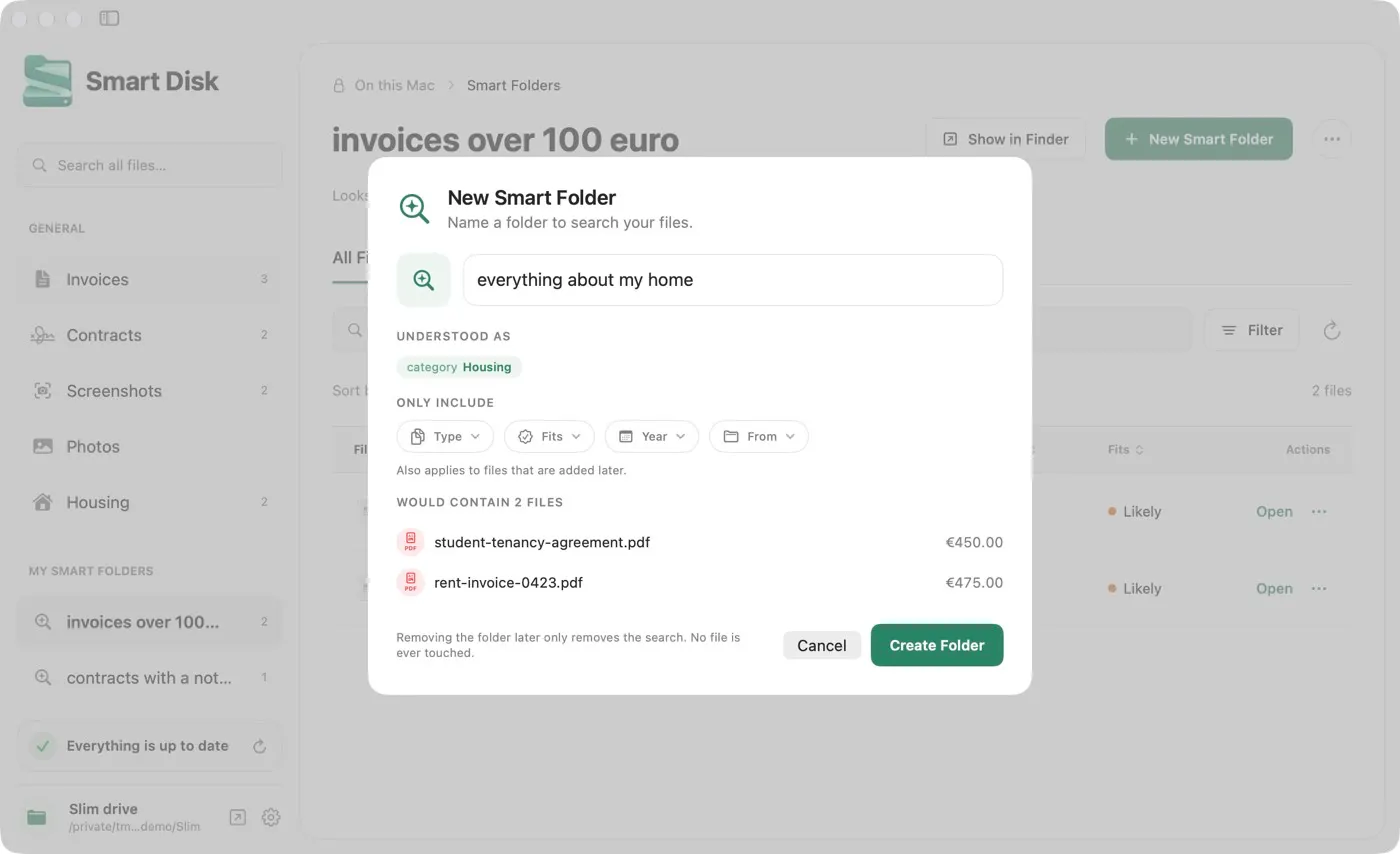Click the smart search icon beside name field
This screenshot has width=1400, height=854.
pos(424,280)
